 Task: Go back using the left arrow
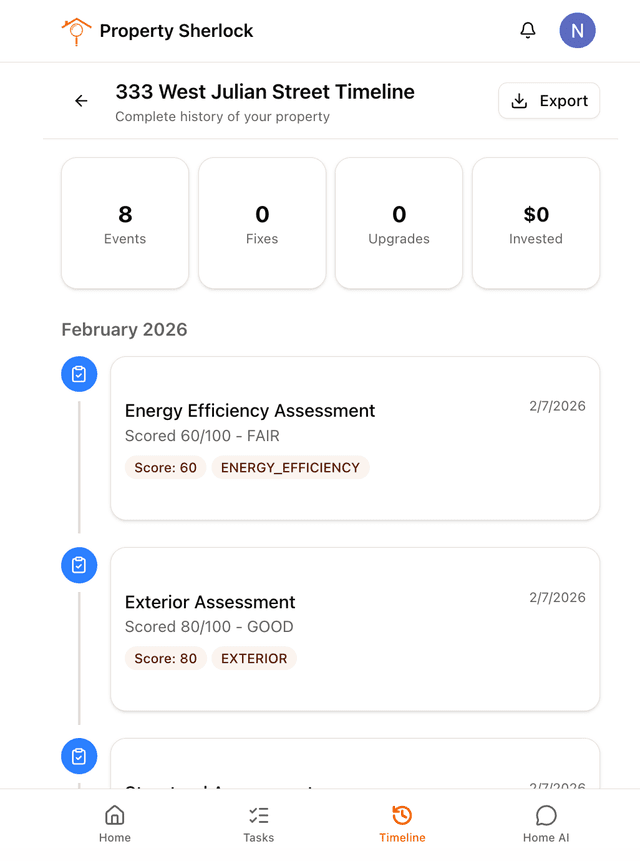pos(81,101)
